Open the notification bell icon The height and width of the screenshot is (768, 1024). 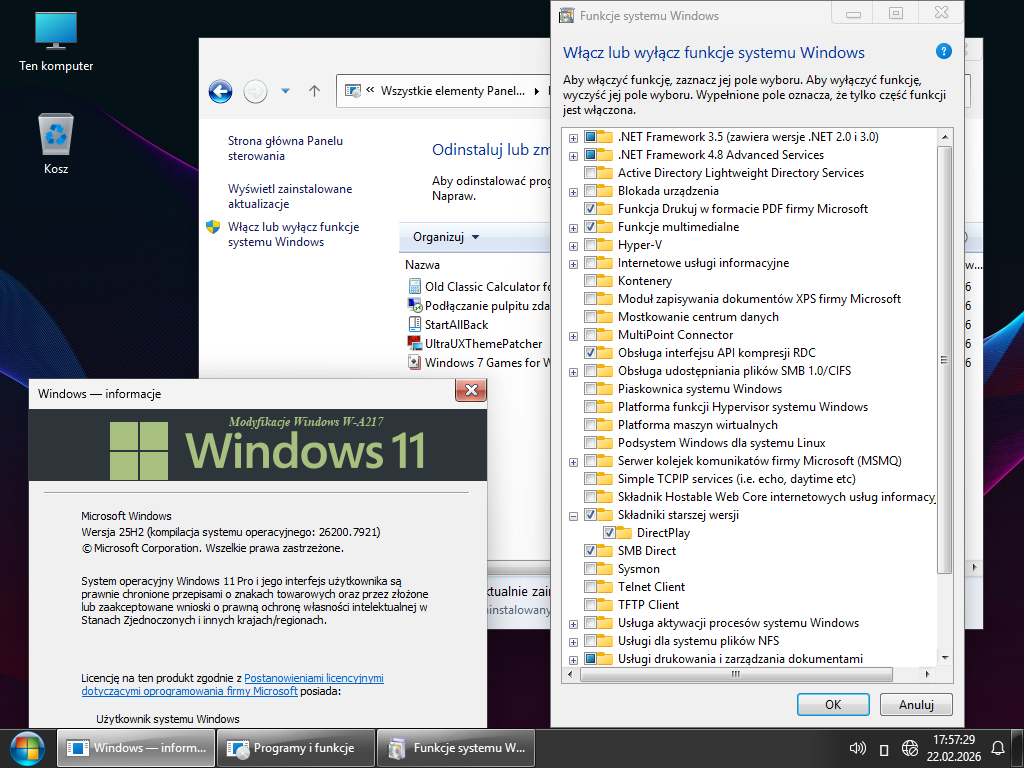pos(997,748)
